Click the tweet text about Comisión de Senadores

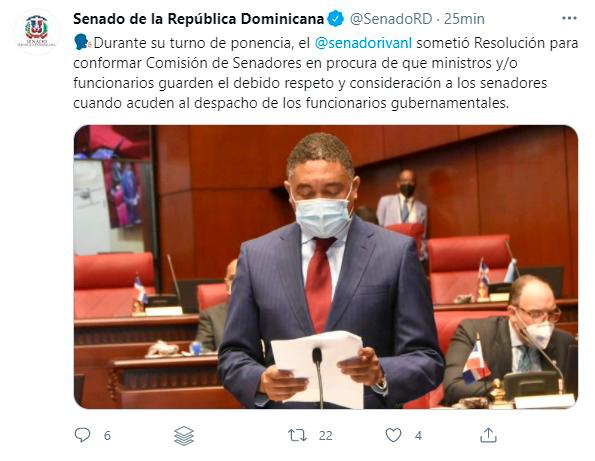(x=326, y=73)
